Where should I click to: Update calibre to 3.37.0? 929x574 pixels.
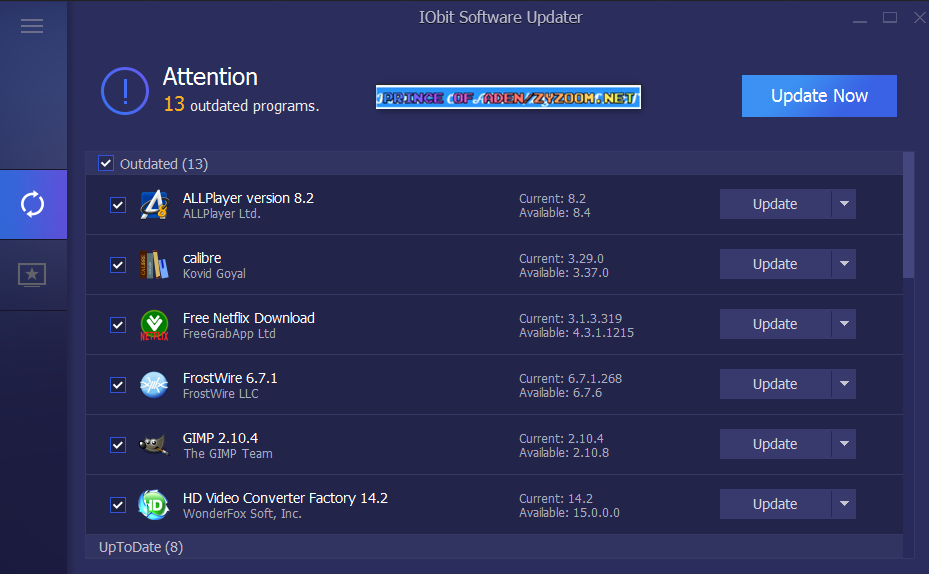775,264
